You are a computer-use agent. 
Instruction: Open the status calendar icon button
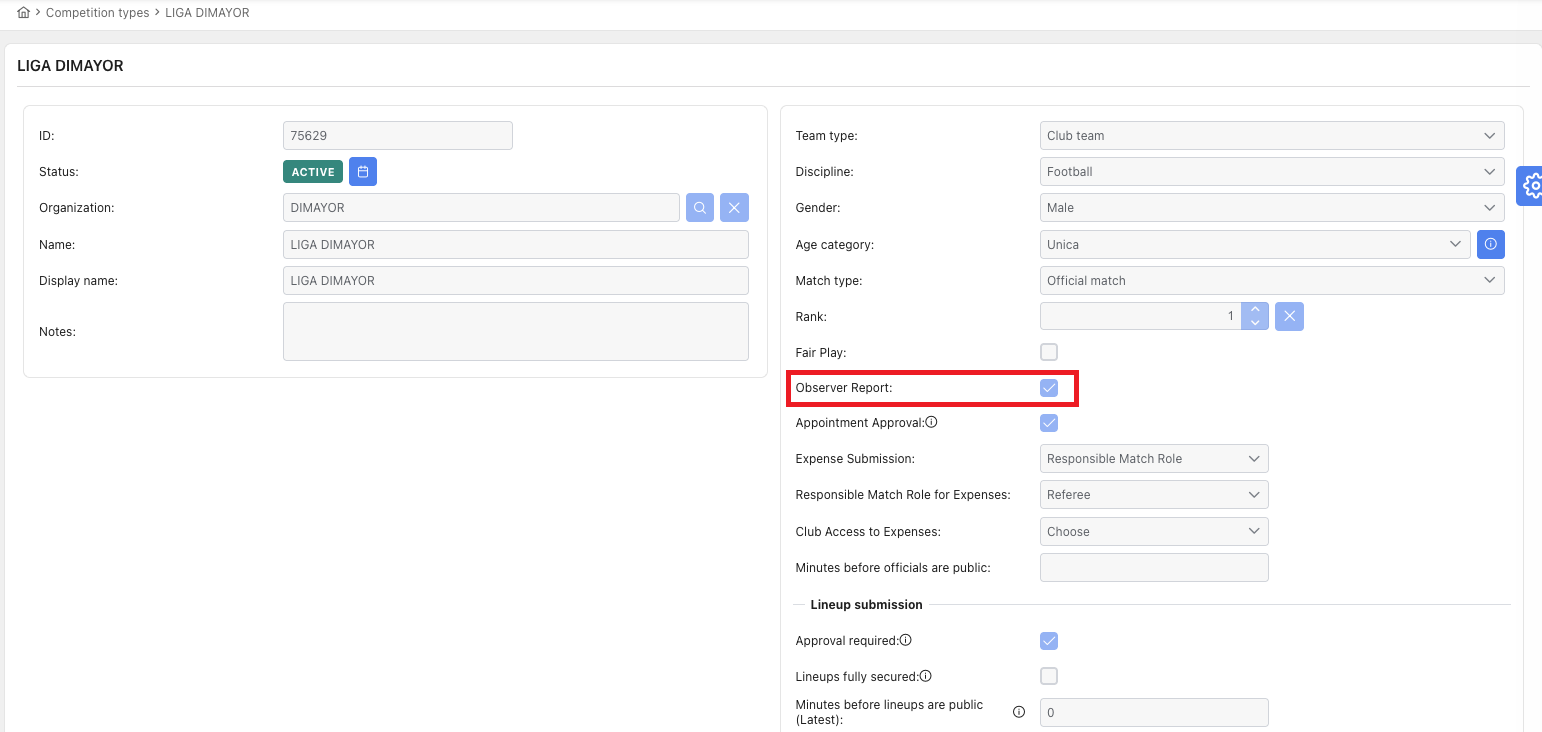363,172
